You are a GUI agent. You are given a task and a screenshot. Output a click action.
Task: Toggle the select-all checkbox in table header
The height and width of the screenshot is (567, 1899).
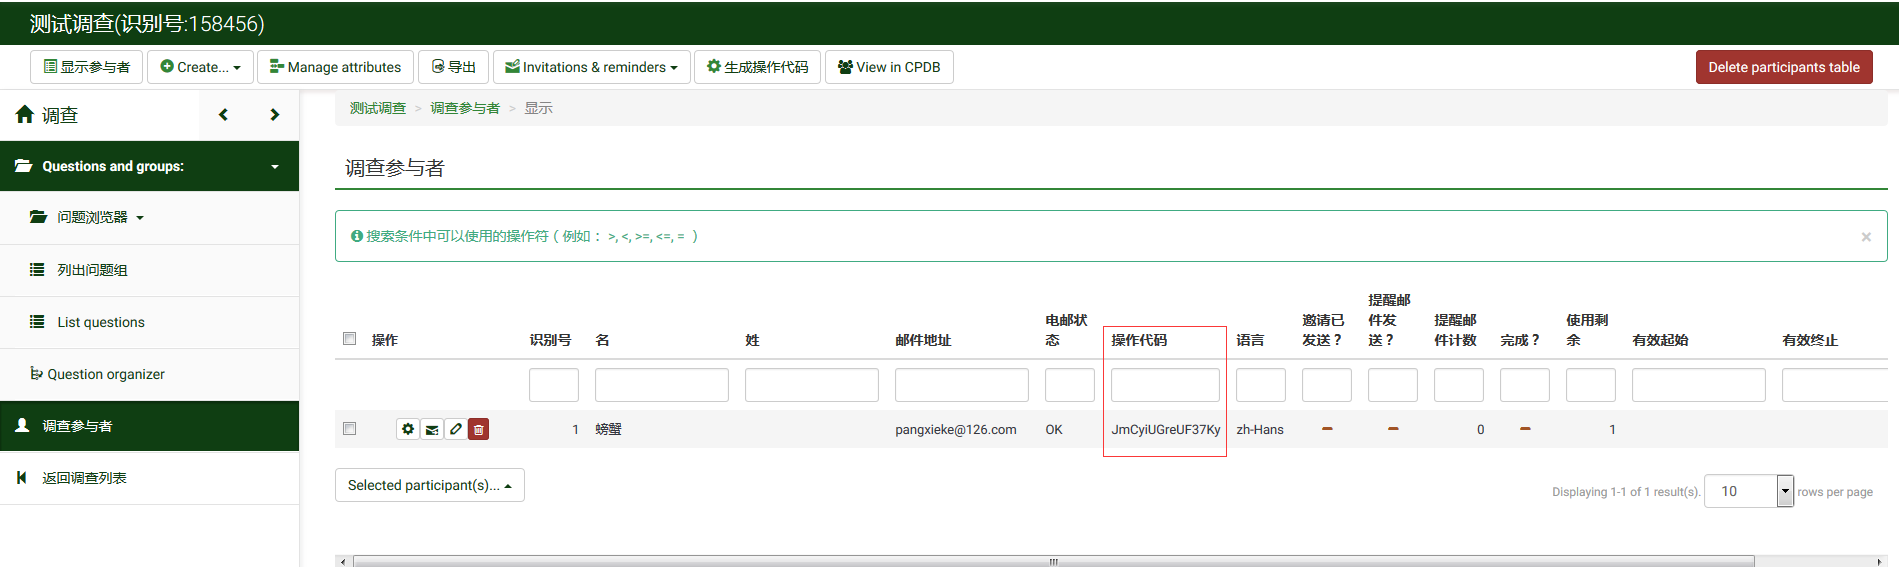[x=349, y=339]
